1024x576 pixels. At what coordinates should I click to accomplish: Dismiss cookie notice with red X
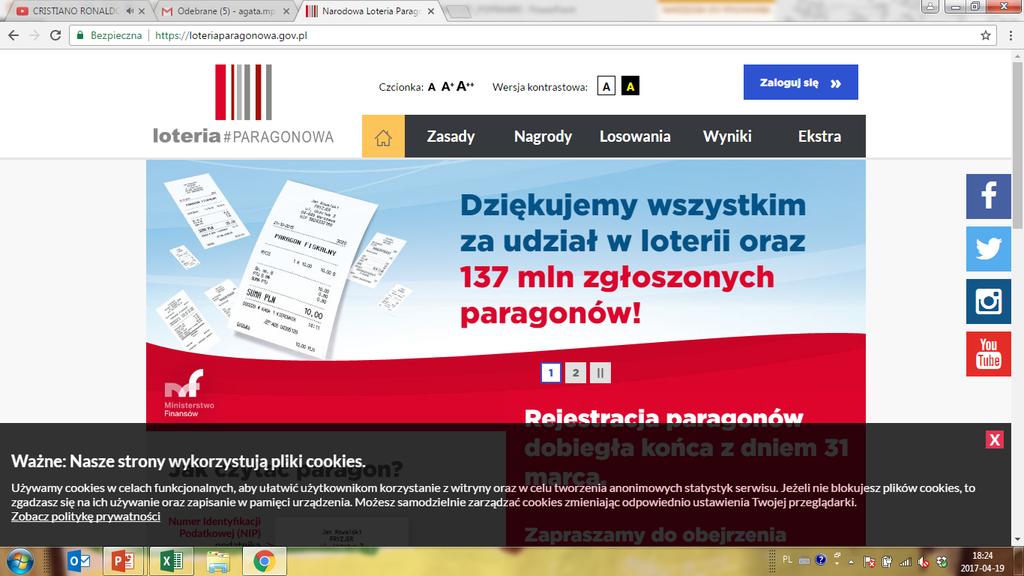point(995,440)
